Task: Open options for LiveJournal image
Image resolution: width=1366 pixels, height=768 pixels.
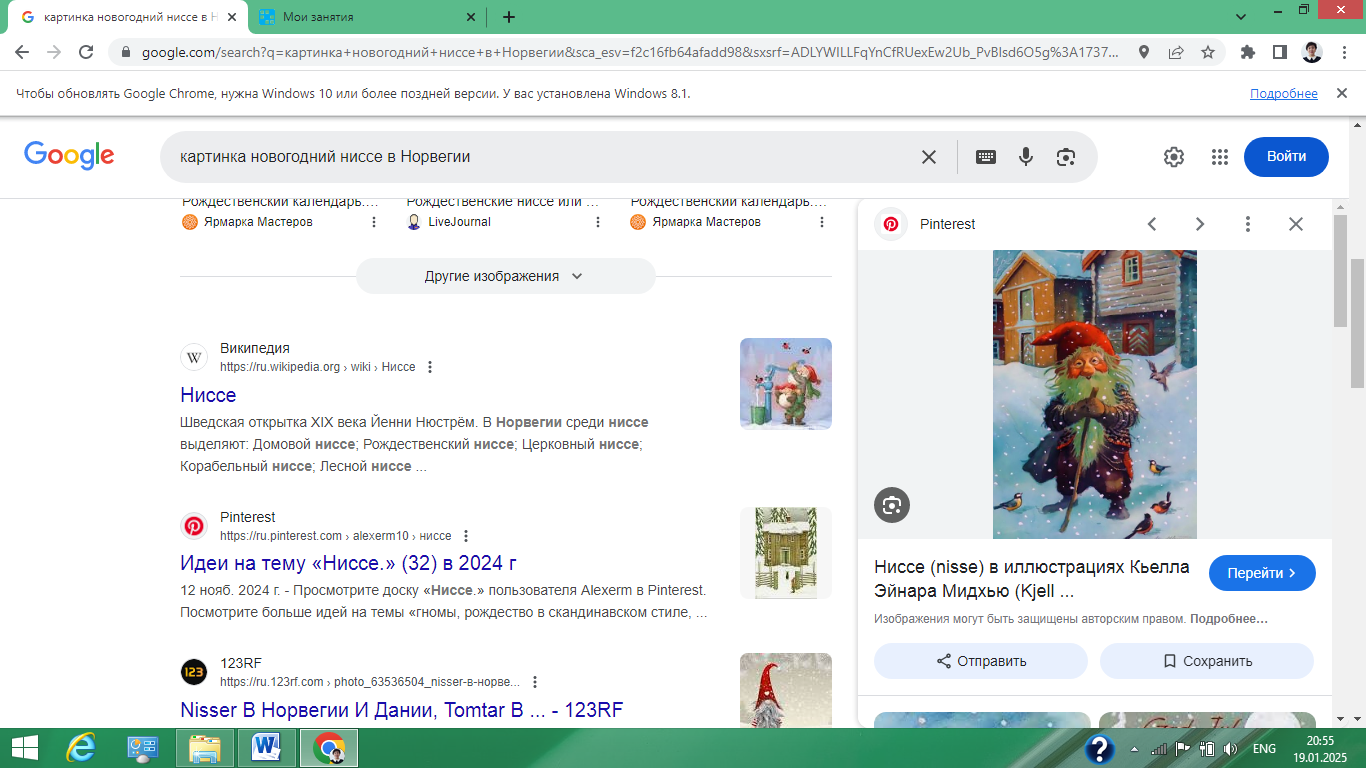Action: click(598, 222)
